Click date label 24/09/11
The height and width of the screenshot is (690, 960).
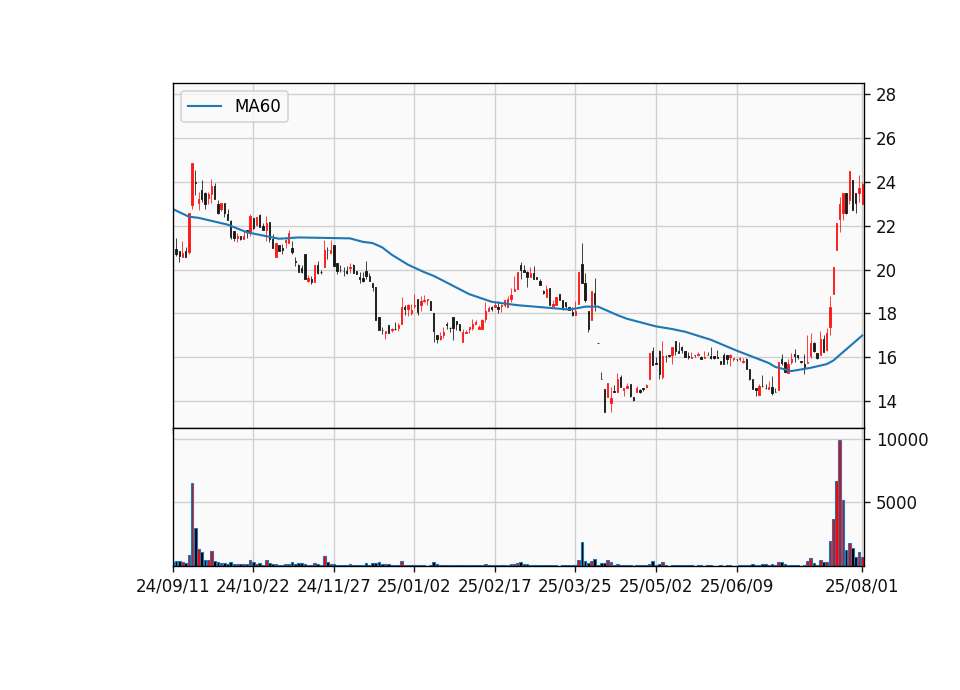(x=173, y=586)
